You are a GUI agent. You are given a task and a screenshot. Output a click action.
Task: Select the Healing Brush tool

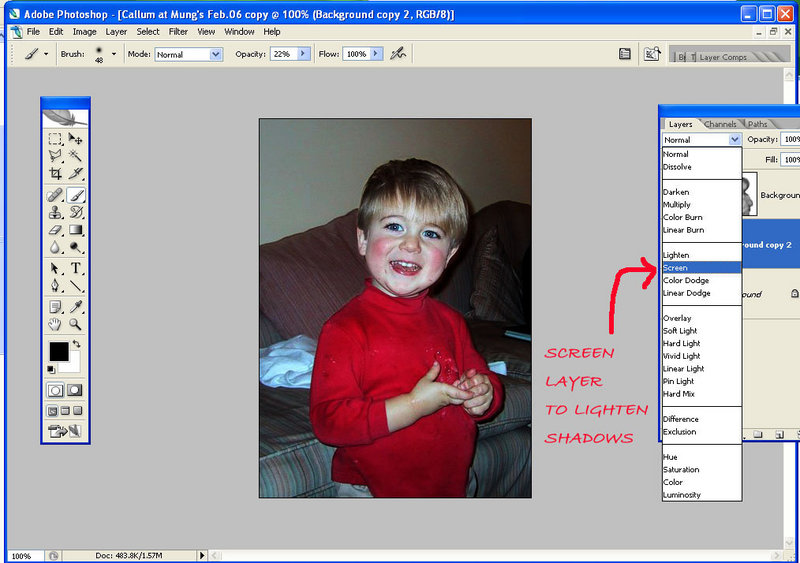point(55,195)
